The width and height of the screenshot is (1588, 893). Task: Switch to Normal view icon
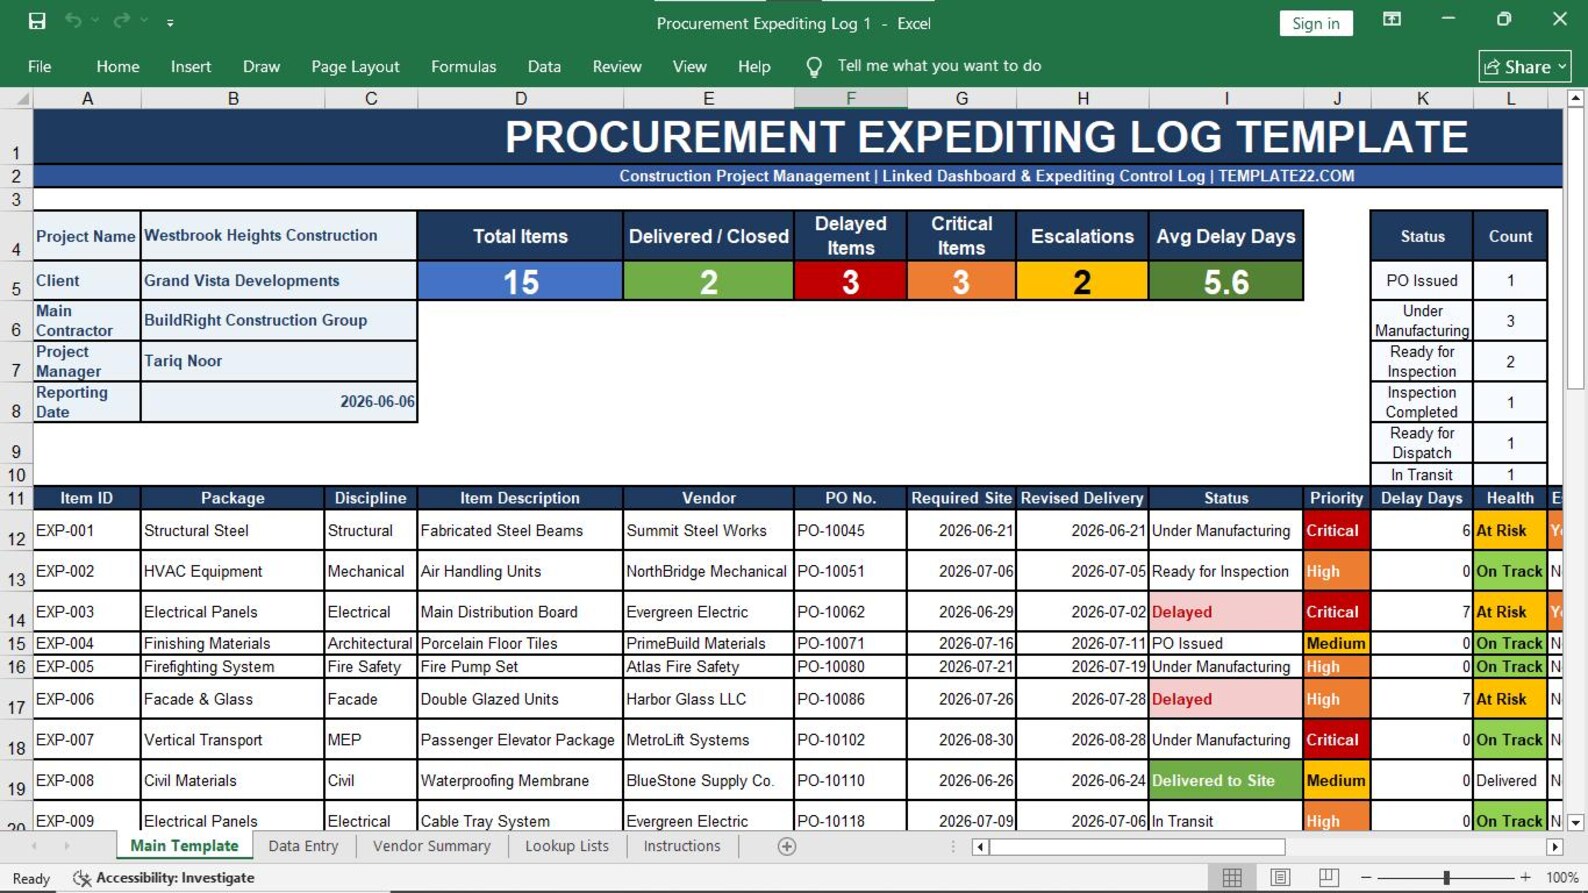[1232, 877]
